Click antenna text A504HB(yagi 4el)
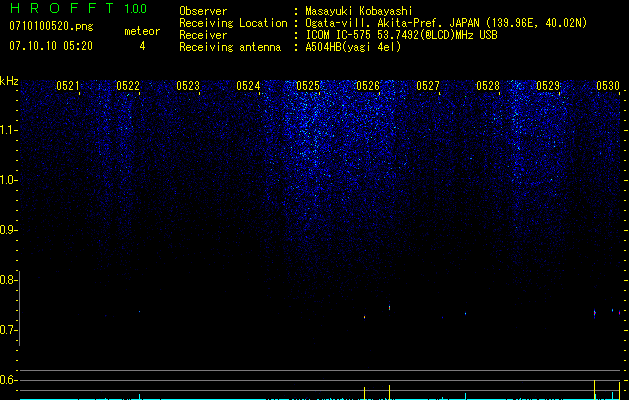 tap(353, 47)
